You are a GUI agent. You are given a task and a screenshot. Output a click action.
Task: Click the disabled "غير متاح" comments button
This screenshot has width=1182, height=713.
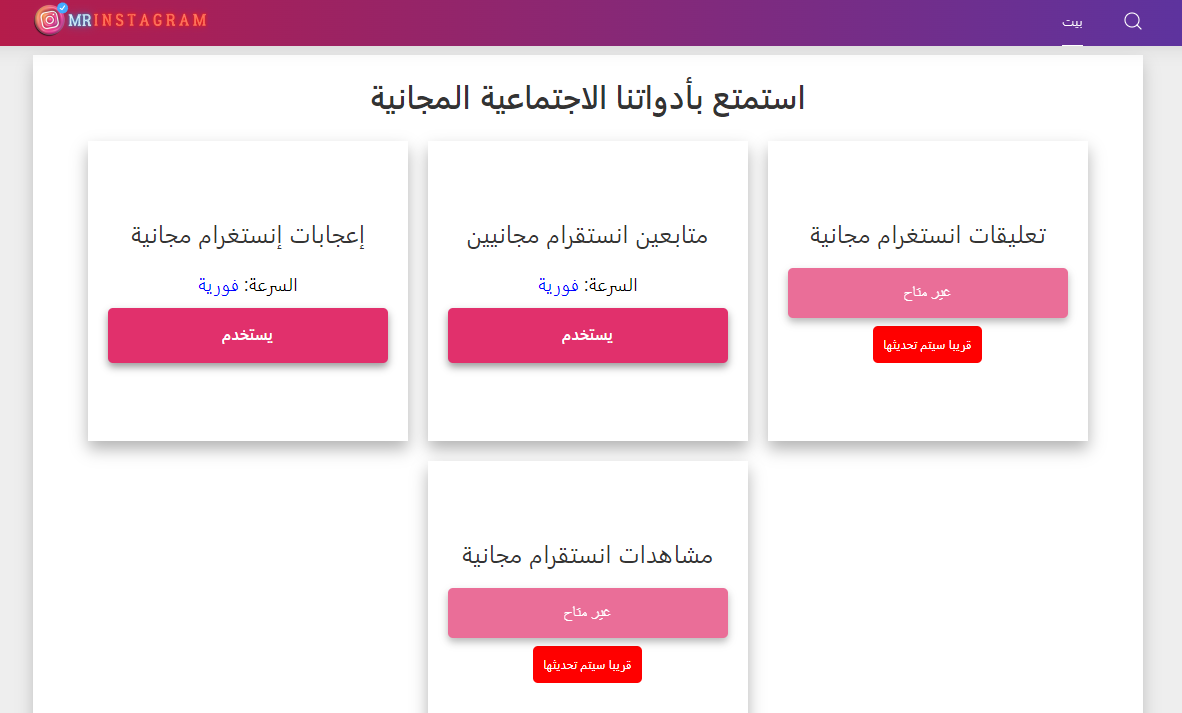point(927,292)
